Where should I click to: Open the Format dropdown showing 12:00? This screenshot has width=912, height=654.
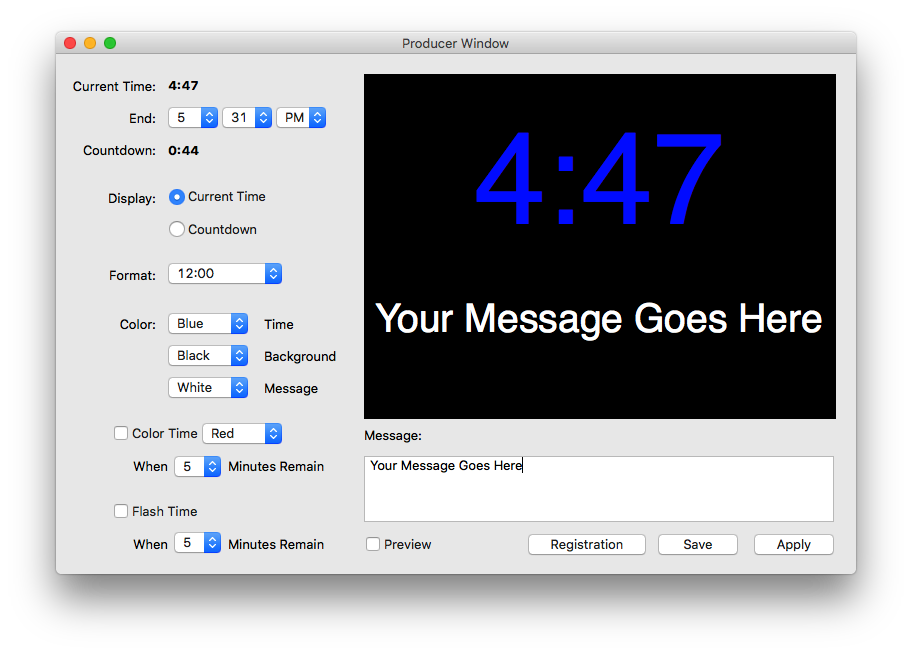point(224,273)
